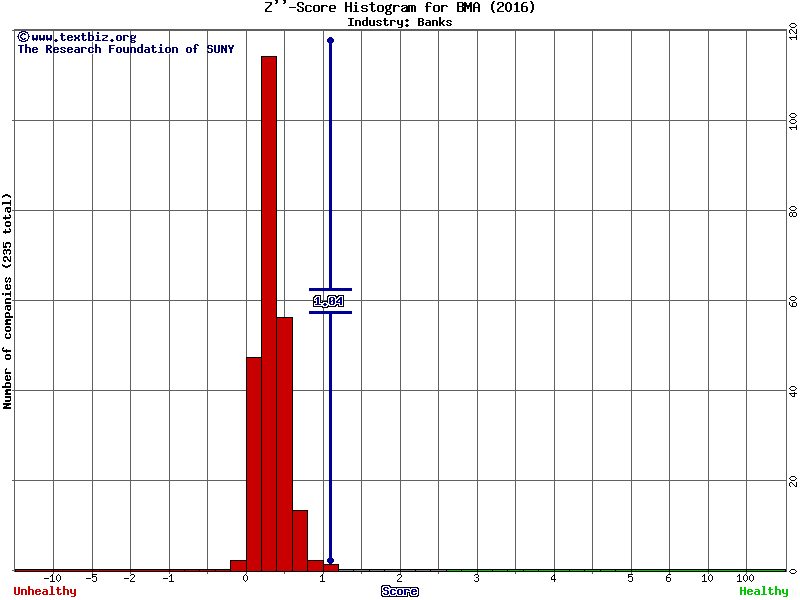Viewport: 800px width, 600px height.
Task: Select the 'Industry: Banks' subtitle
Action: click(399, 22)
